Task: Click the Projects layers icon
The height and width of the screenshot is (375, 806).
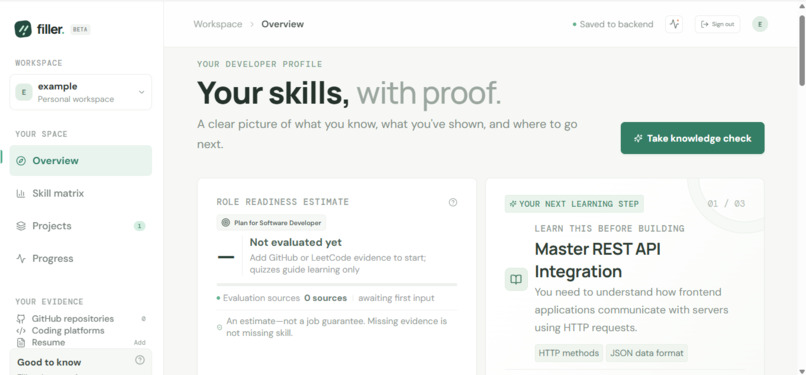Action: pyautogui.click(x=21, y=226)
